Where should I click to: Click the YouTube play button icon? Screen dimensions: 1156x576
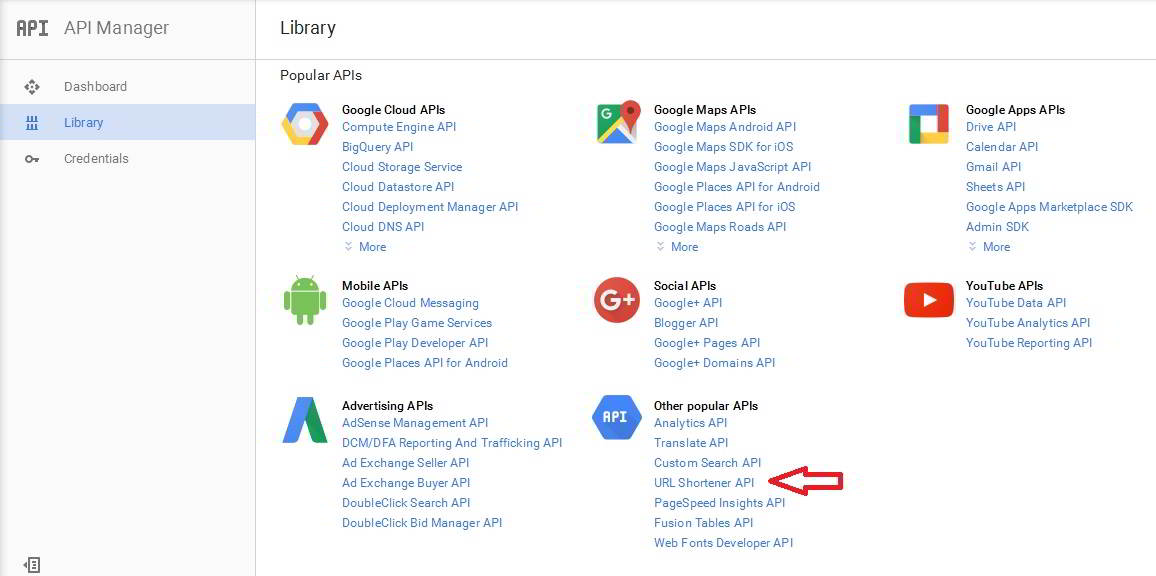tap(929, 300)
